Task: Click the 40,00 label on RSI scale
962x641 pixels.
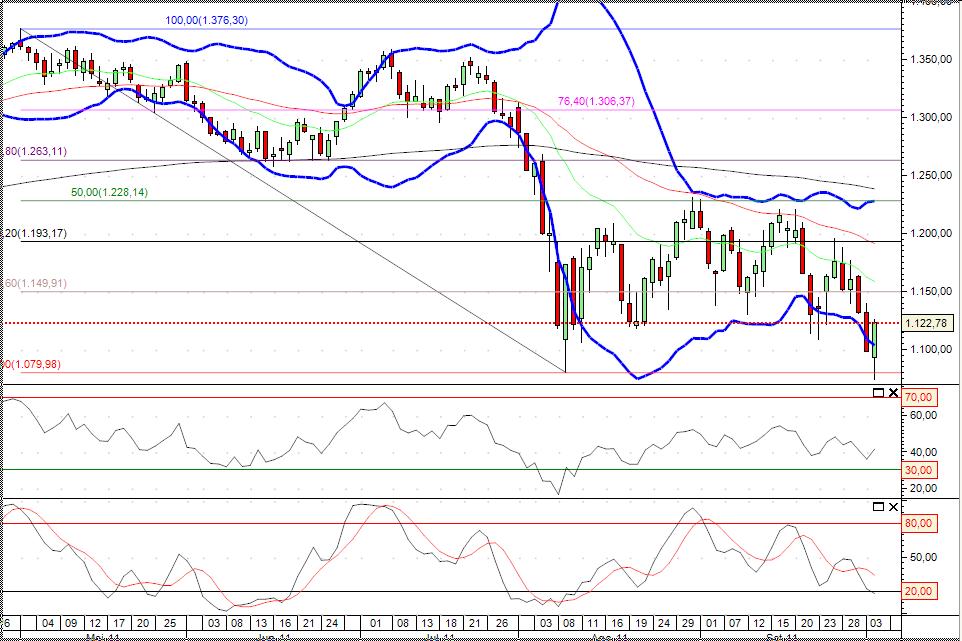Action: click(923, 452)
